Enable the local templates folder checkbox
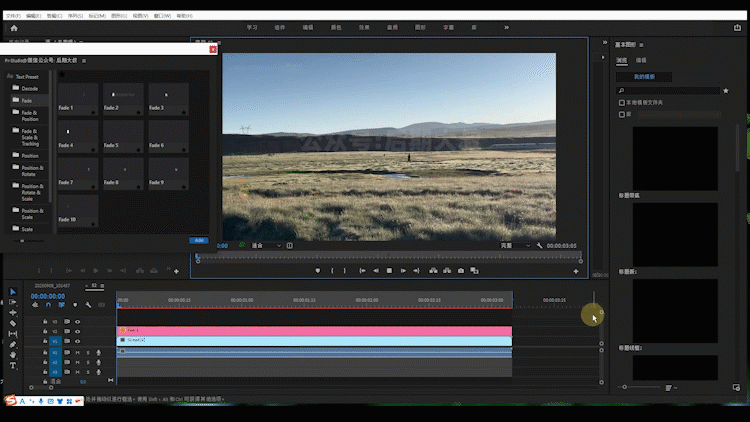The image size is (750, 422). pyautogui.click(x=622, y=102)
